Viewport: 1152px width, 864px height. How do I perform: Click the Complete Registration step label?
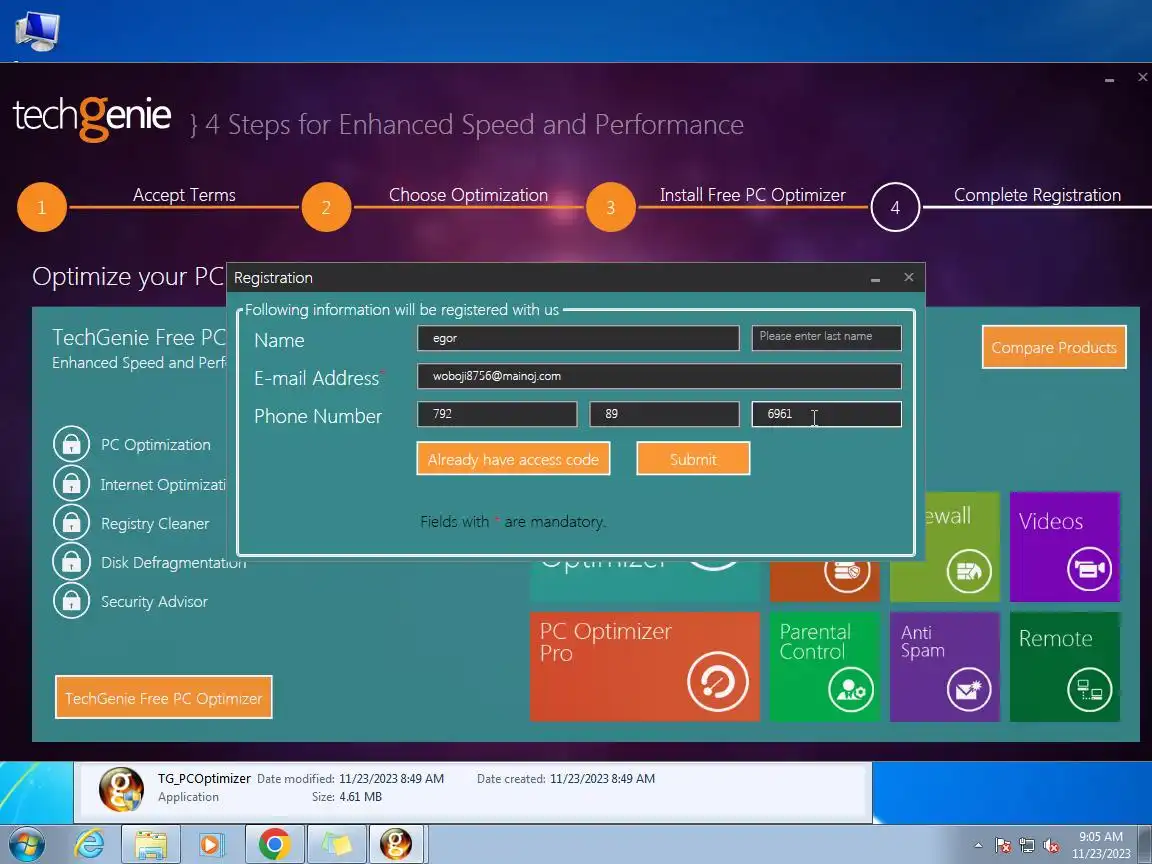tap(1037, 195)
